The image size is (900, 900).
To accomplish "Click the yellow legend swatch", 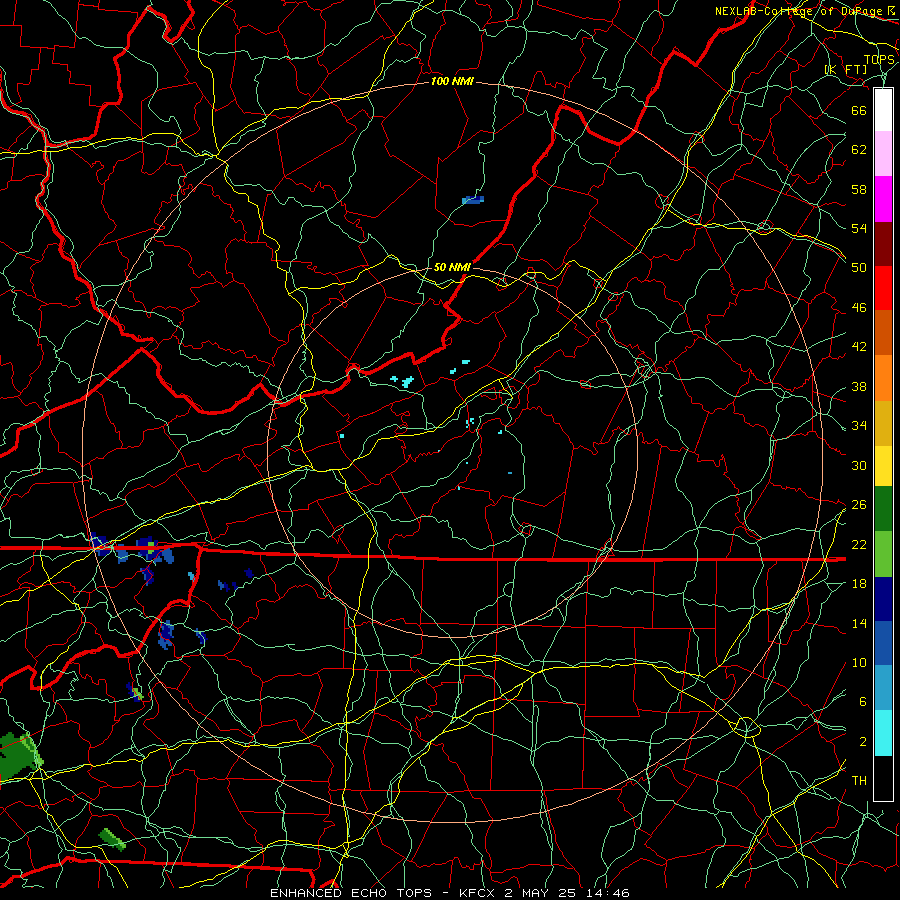I will coord(883,465).
